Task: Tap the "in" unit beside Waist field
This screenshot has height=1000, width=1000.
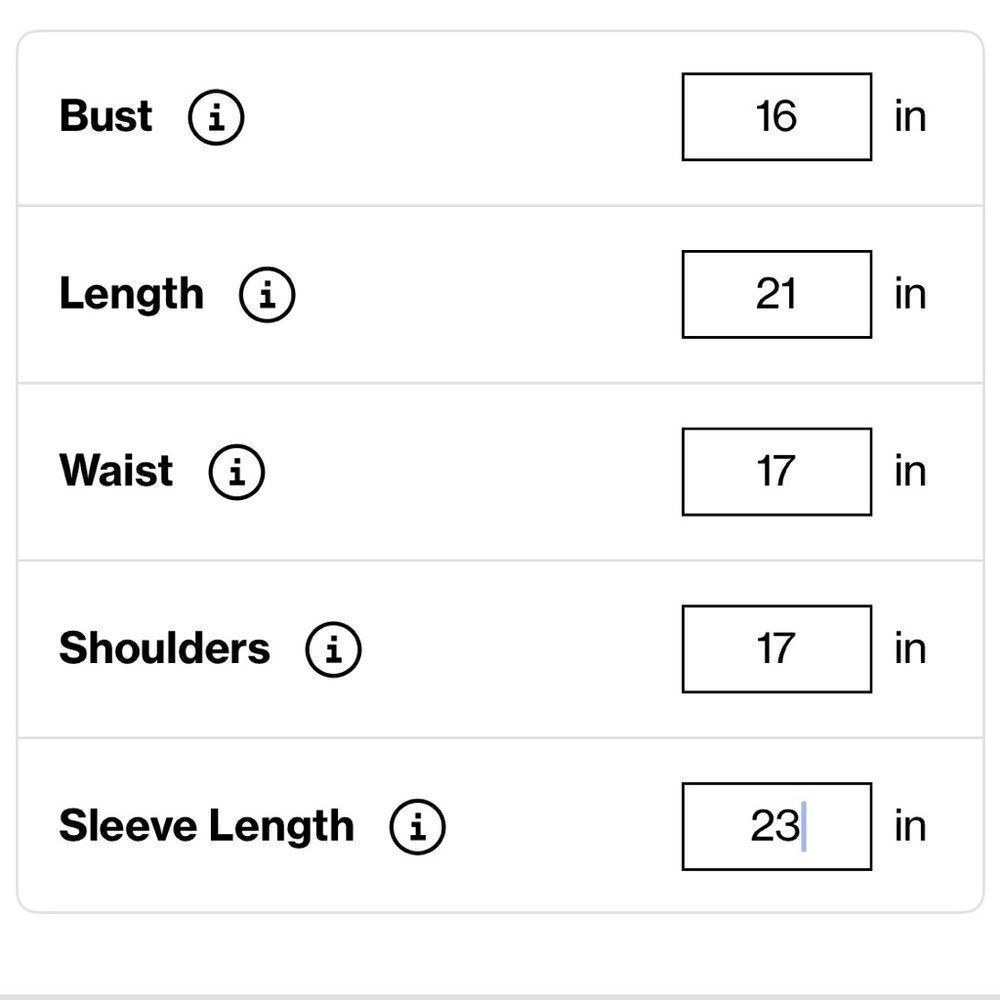Action: (x=910, y=472)
